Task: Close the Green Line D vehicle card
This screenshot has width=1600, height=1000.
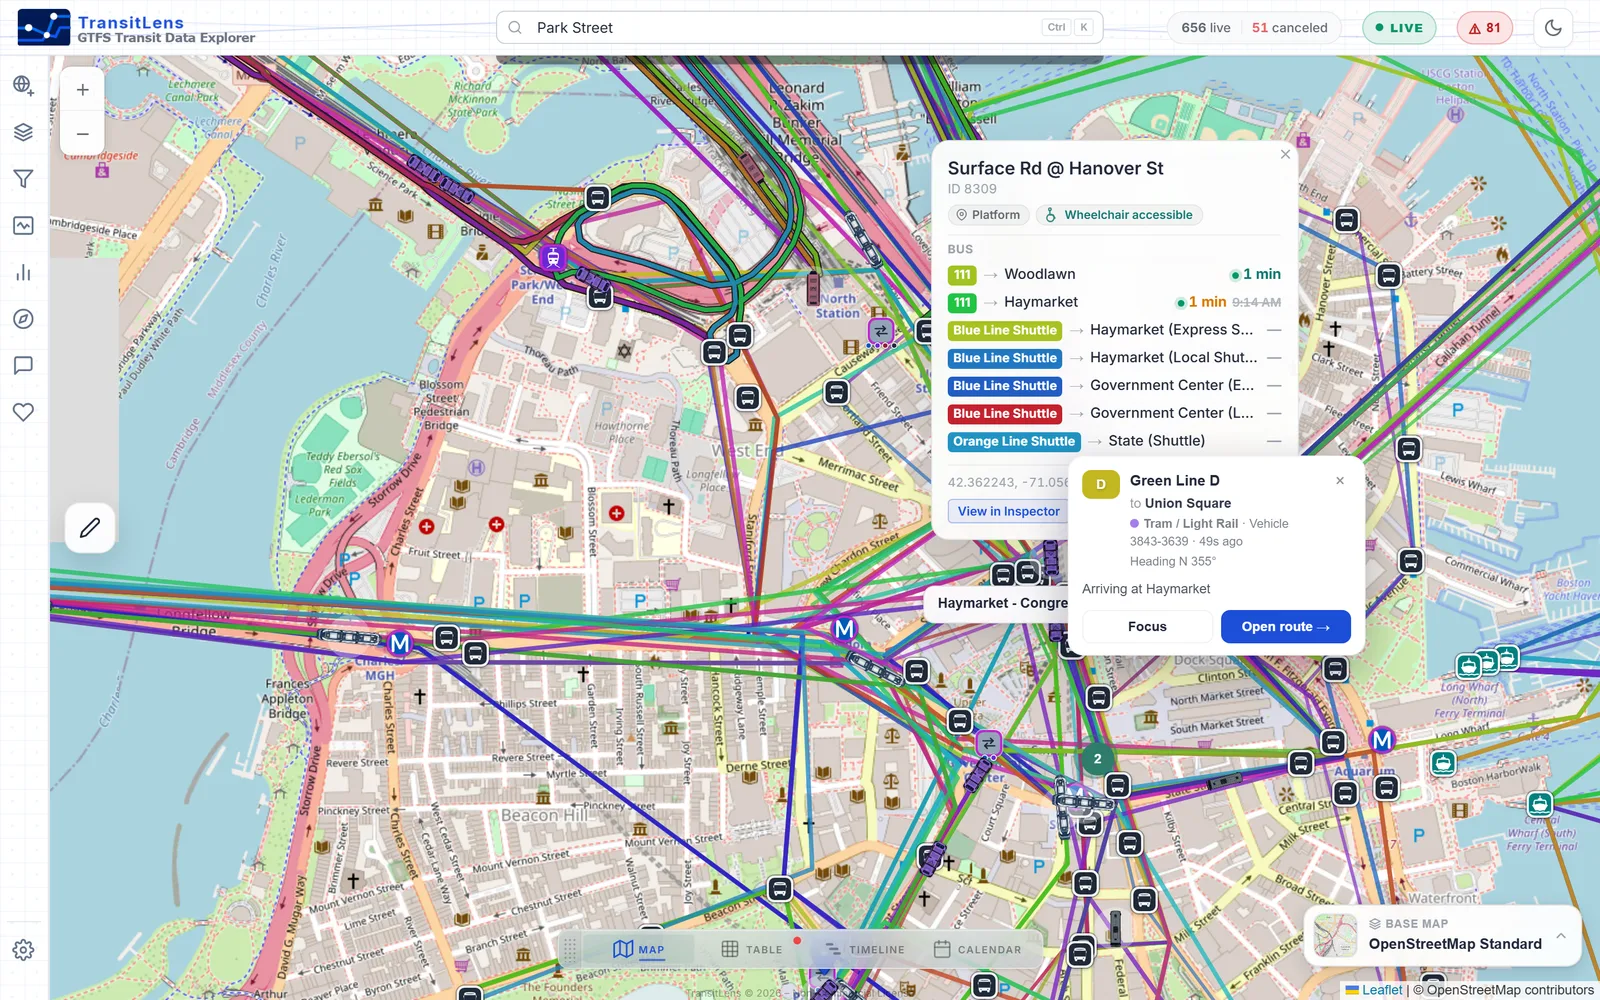Action: (x=1340, y=481)
